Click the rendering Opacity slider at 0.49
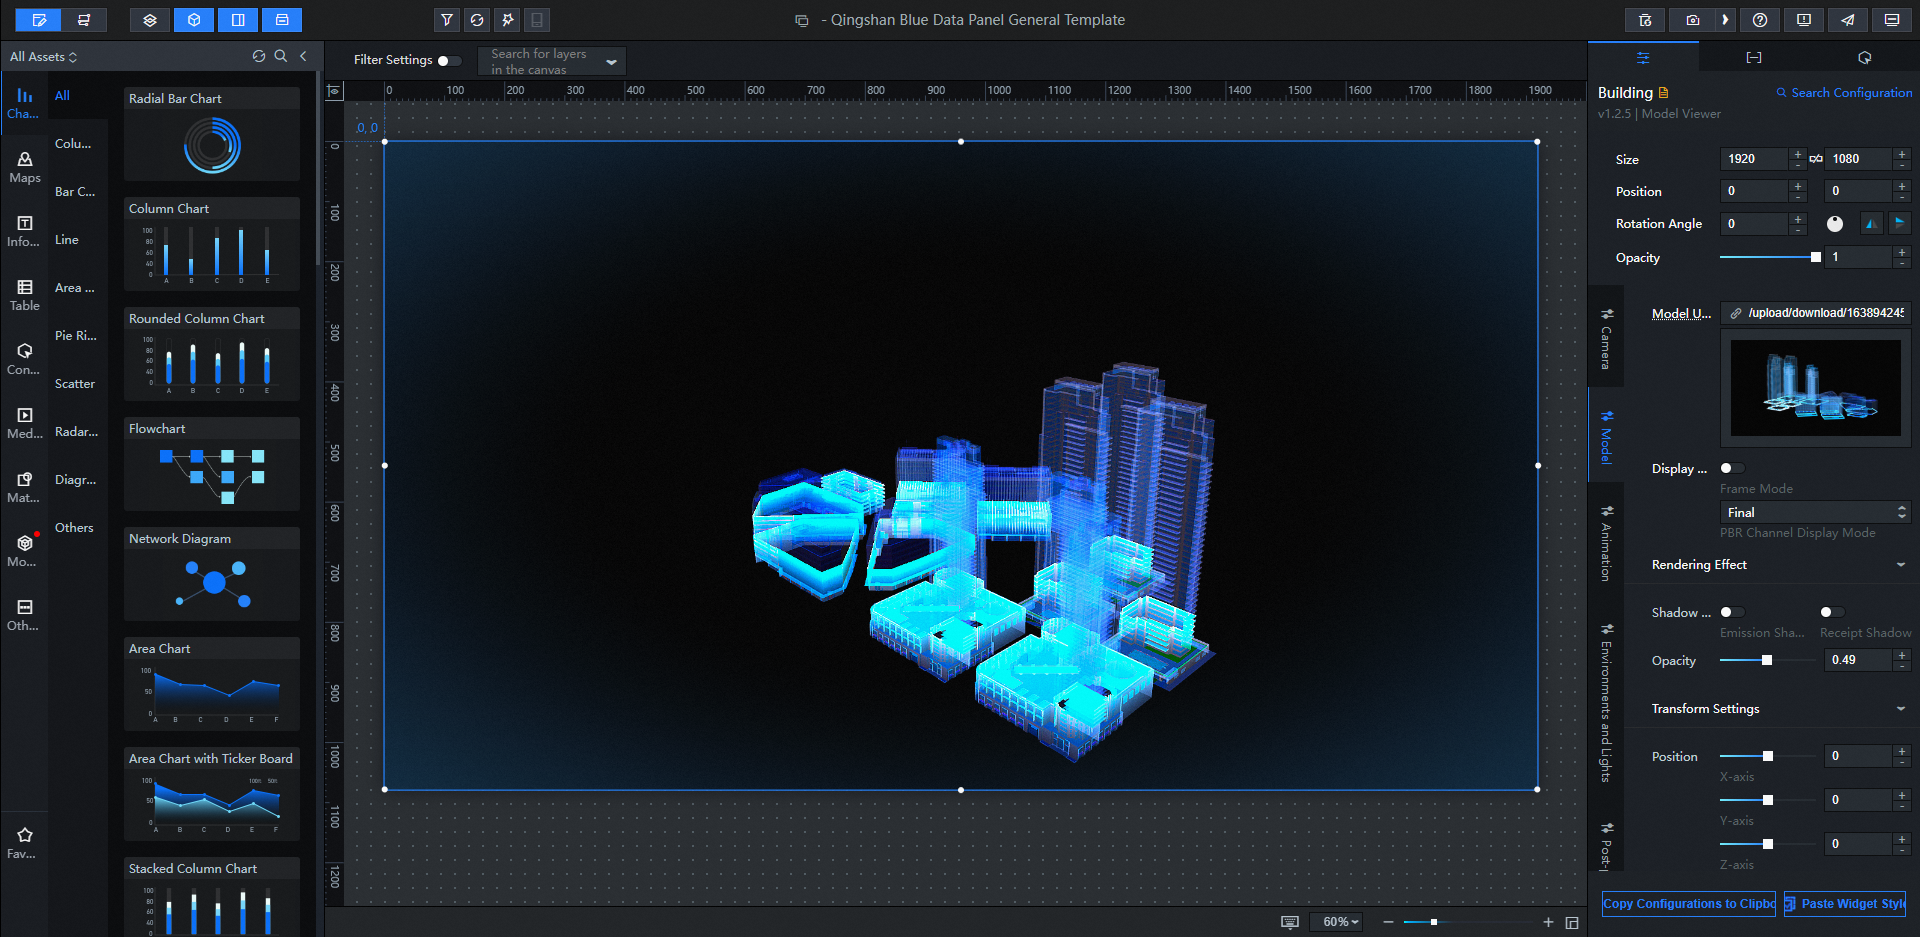This screenshot has height=937, width=1920. [x=1767, y=660]
